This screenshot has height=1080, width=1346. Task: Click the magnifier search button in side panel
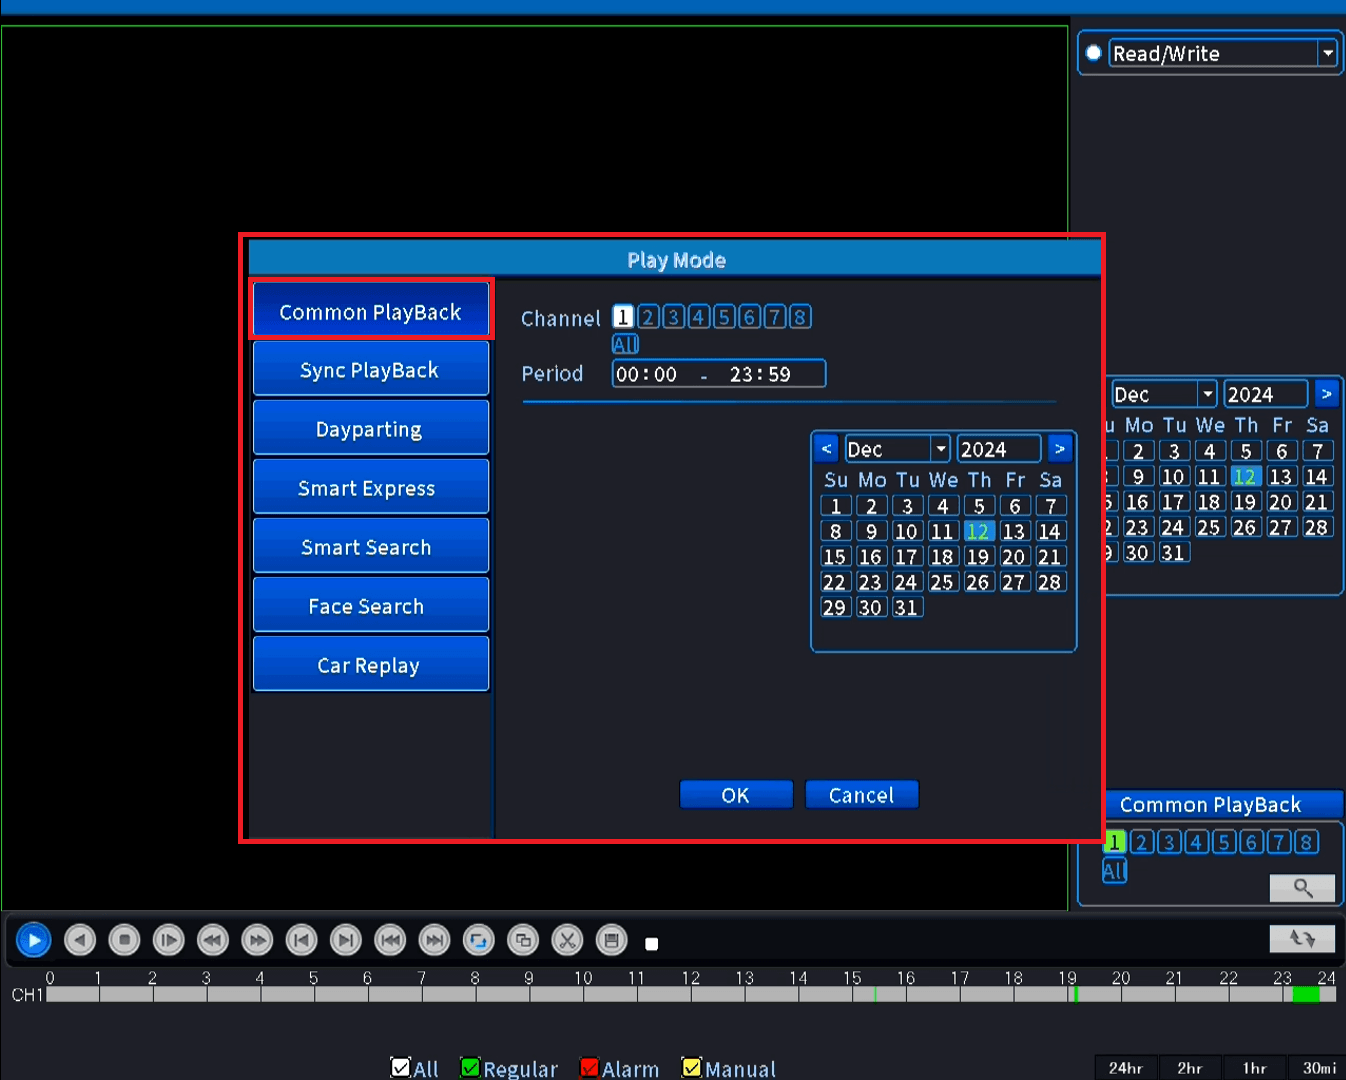pos(1302,887)
